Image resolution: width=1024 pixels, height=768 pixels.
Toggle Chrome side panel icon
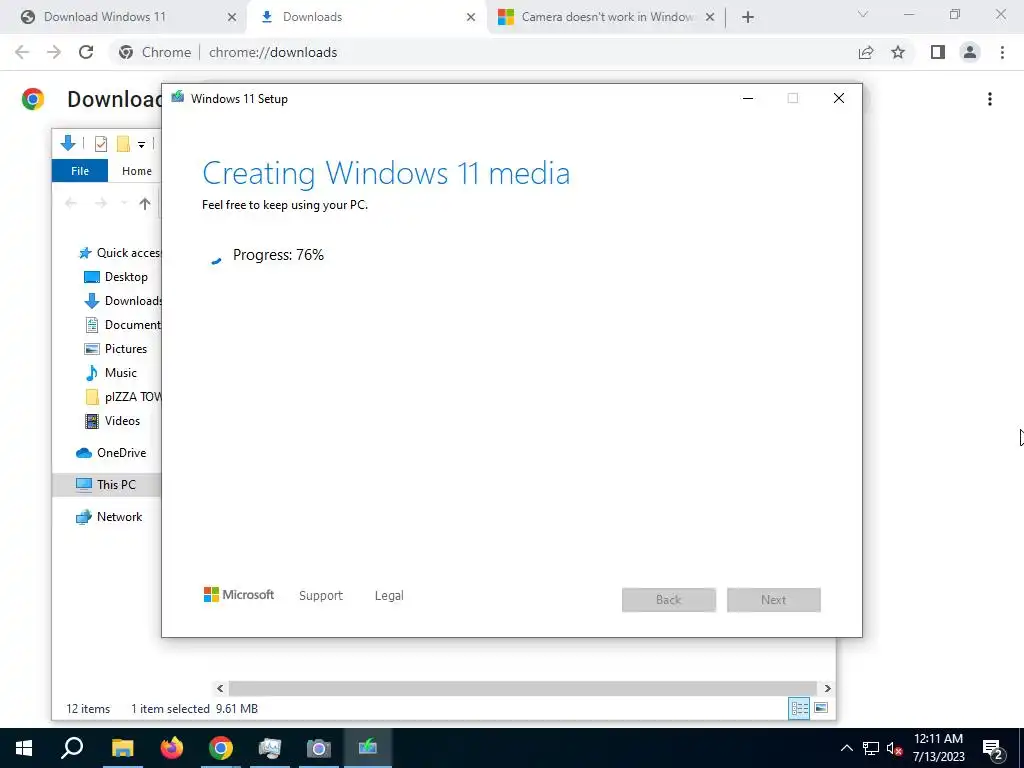point(938,52)
